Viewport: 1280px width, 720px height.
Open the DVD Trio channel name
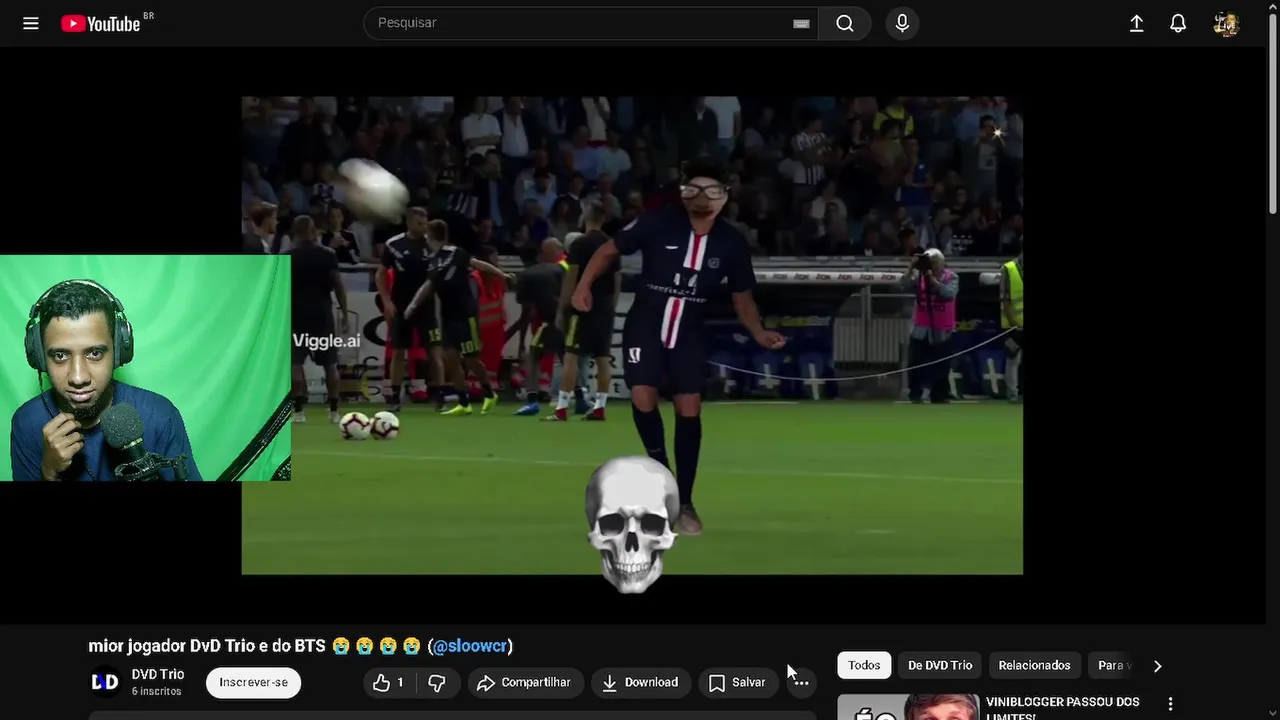point(158,675)
